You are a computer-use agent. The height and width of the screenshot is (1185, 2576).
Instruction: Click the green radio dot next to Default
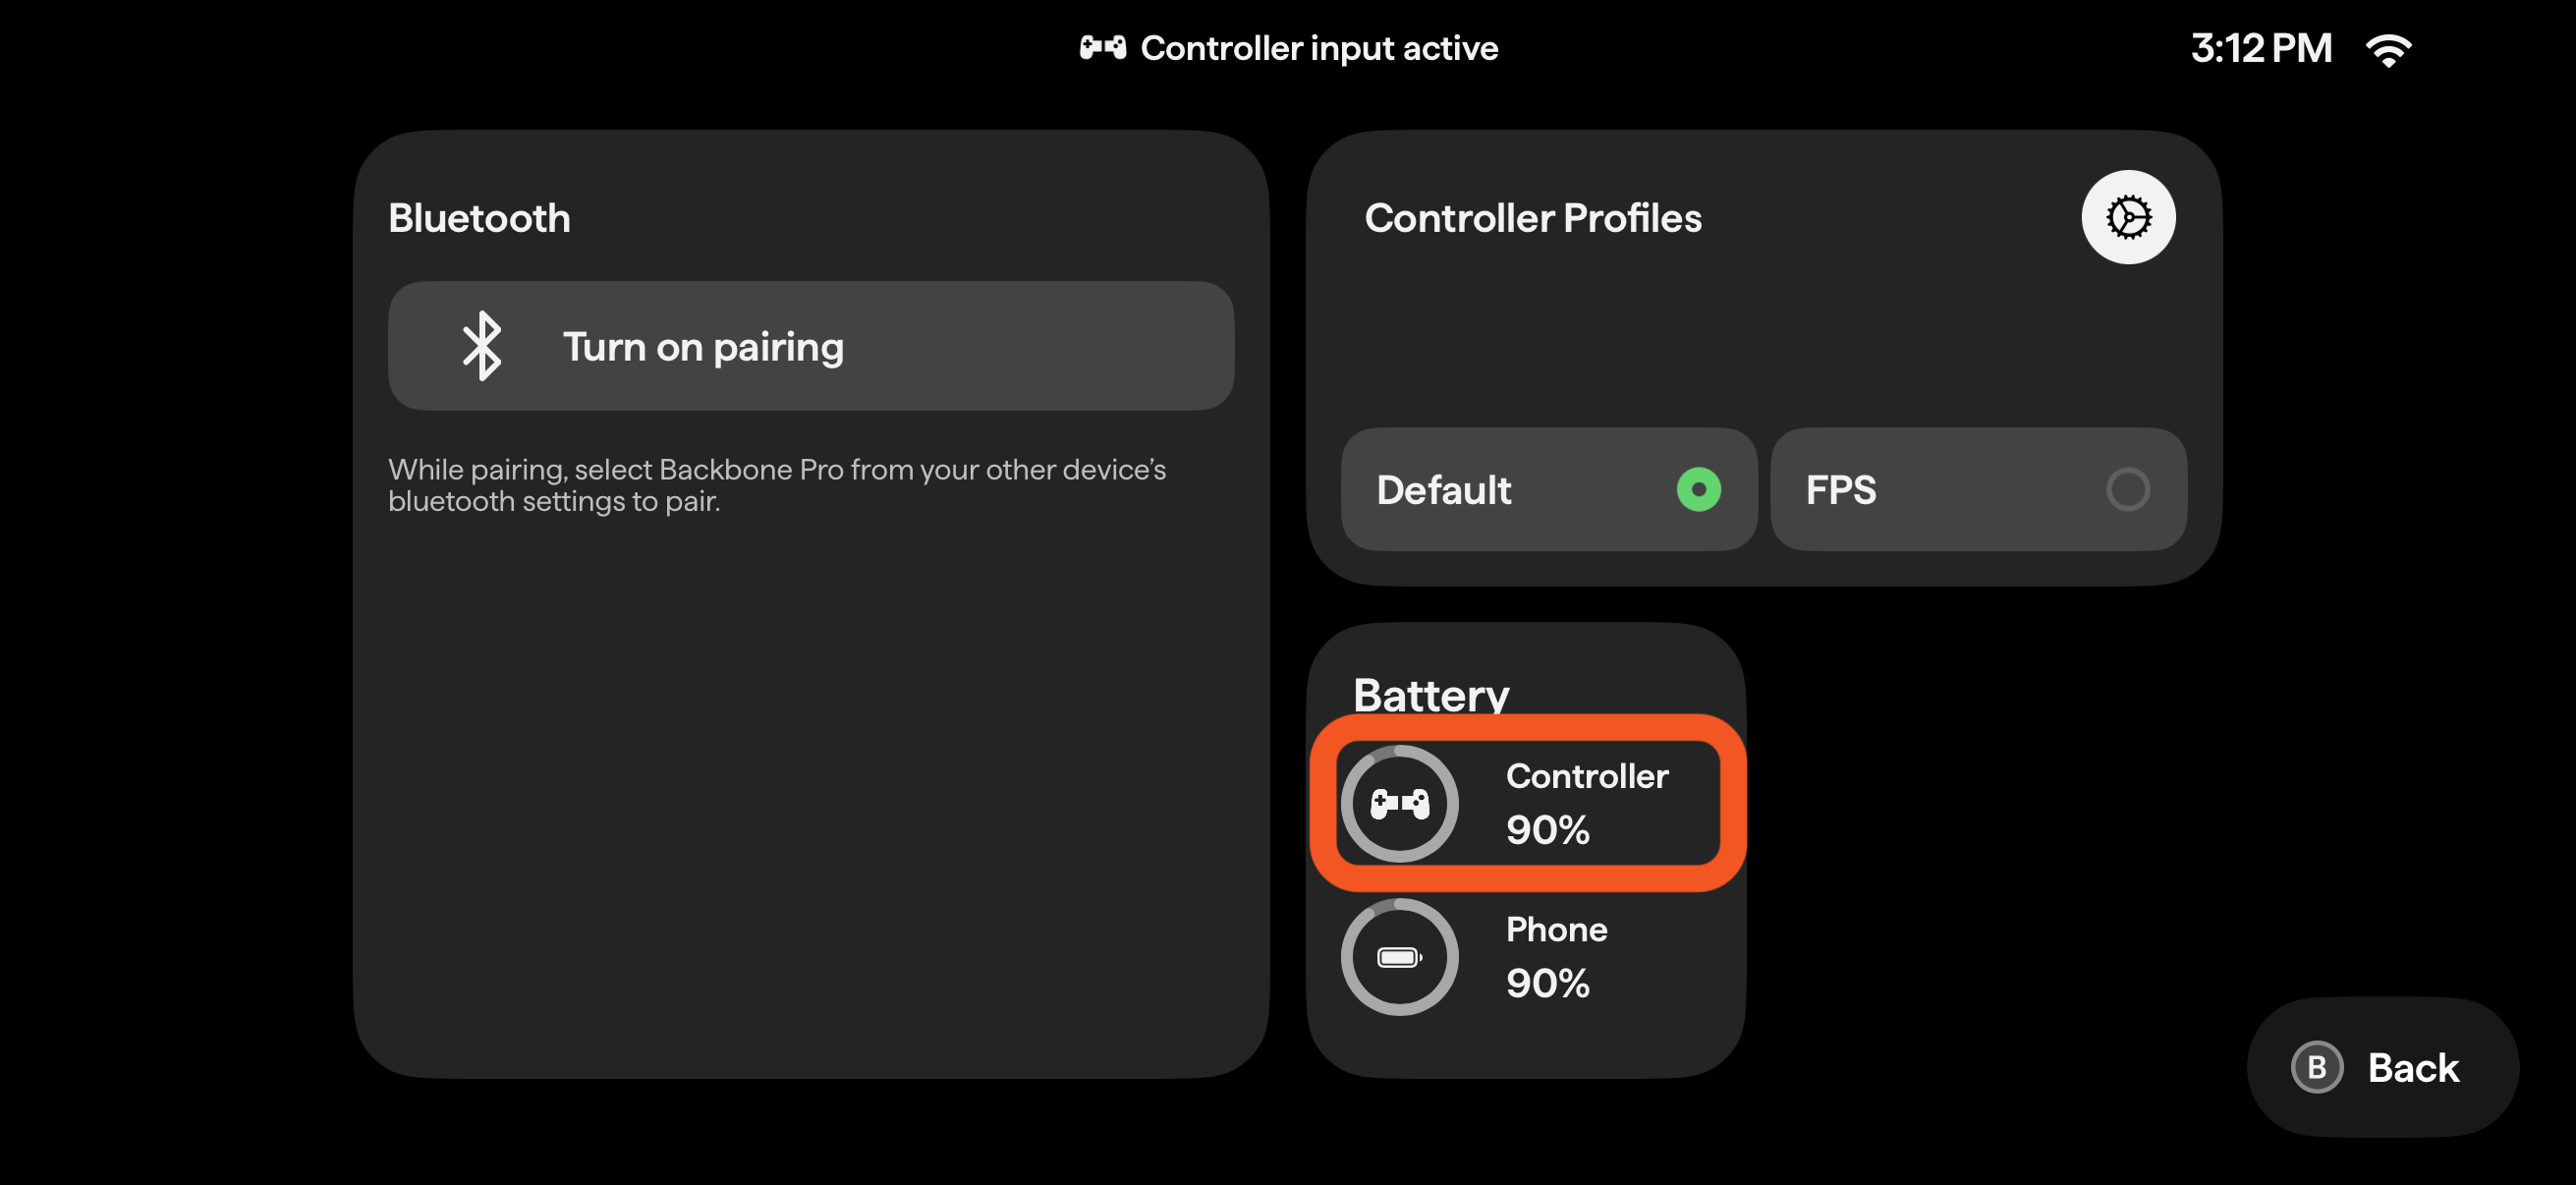(1699, 489)
